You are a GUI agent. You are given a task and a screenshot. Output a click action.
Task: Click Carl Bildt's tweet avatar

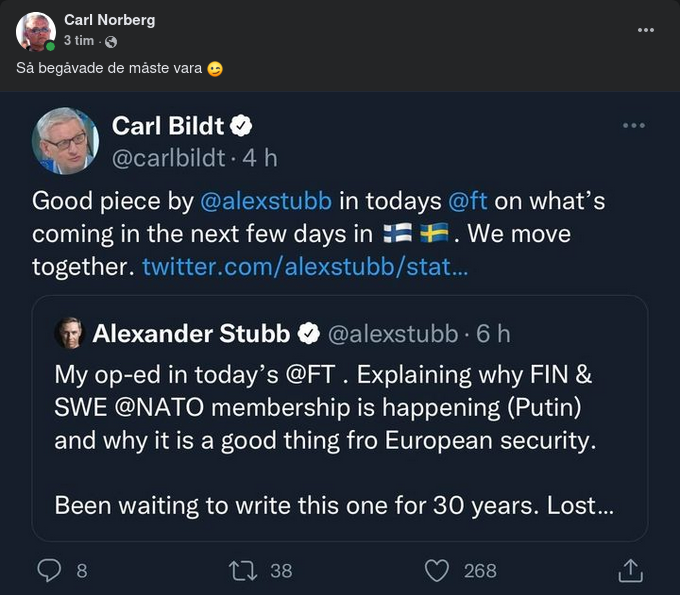tap(66, 141)
